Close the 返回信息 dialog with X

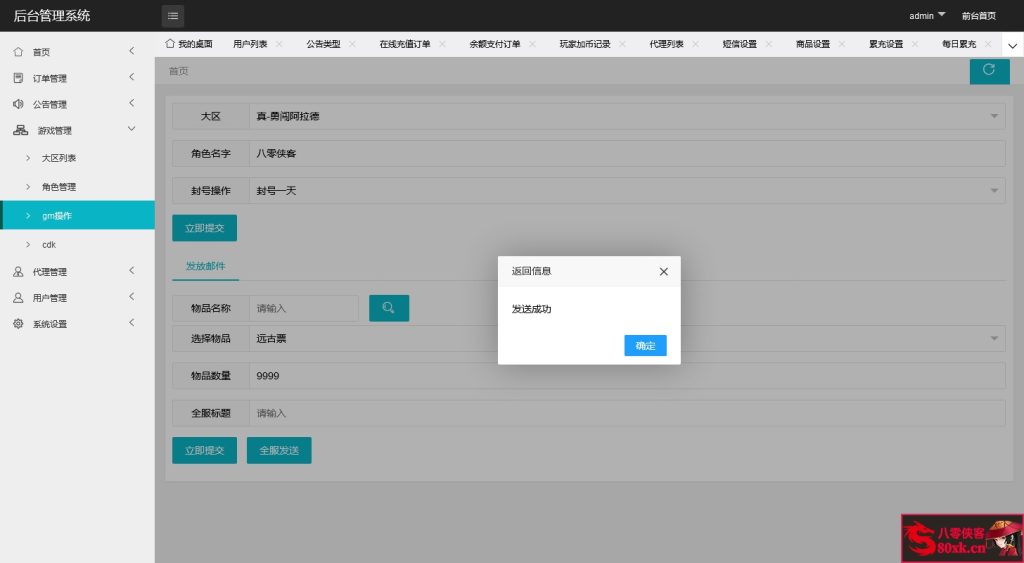coord(664,272)
